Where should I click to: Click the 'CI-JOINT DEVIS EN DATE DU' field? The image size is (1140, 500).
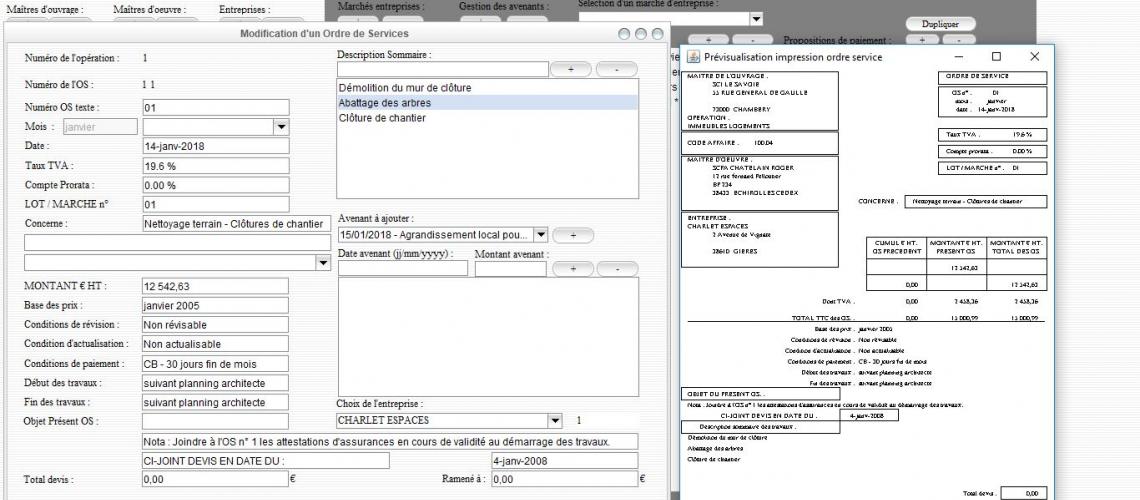[x=265, y=461]
